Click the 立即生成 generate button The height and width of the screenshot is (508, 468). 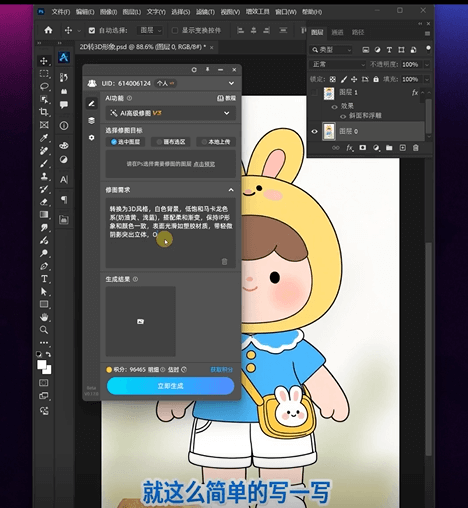pyautogui.click(x=170, y=386)
